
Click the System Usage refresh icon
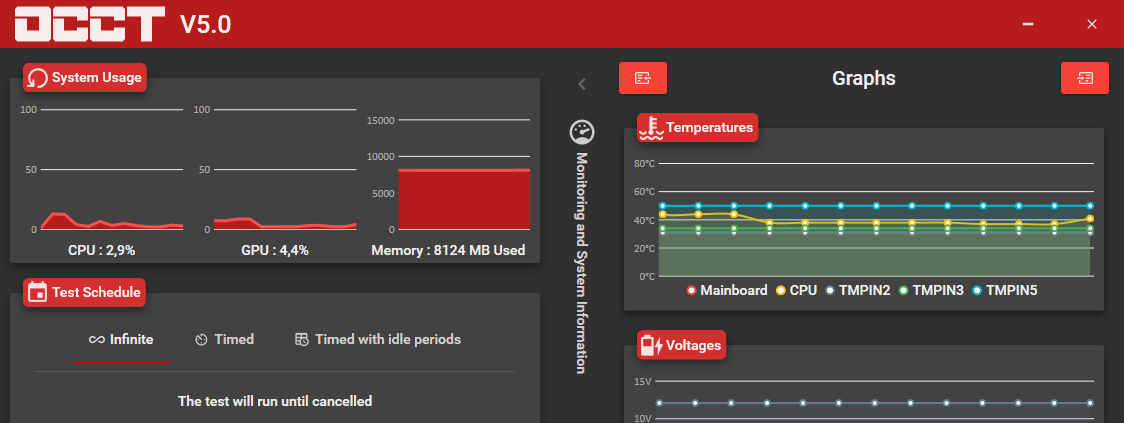coord(38,78)
